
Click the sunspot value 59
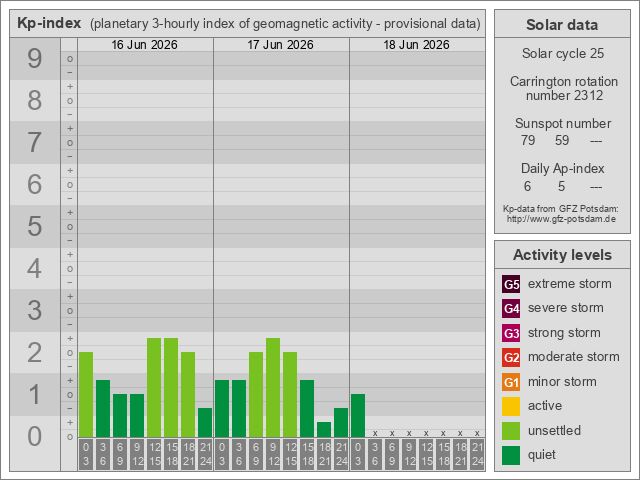[562, 140]
